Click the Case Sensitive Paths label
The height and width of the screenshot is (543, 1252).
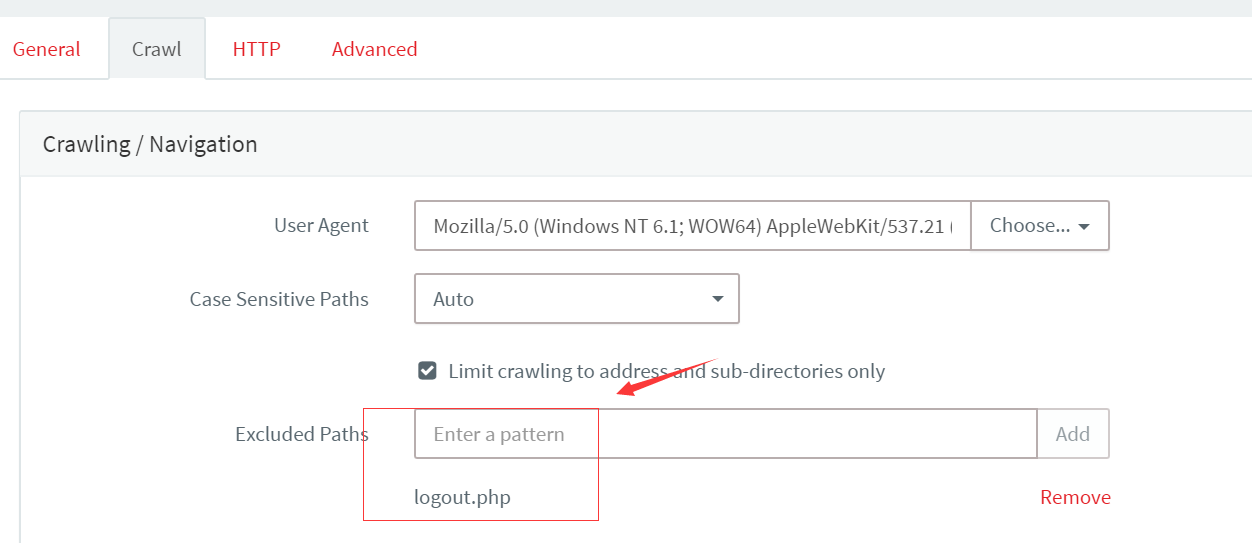click(x=279, y=299)
